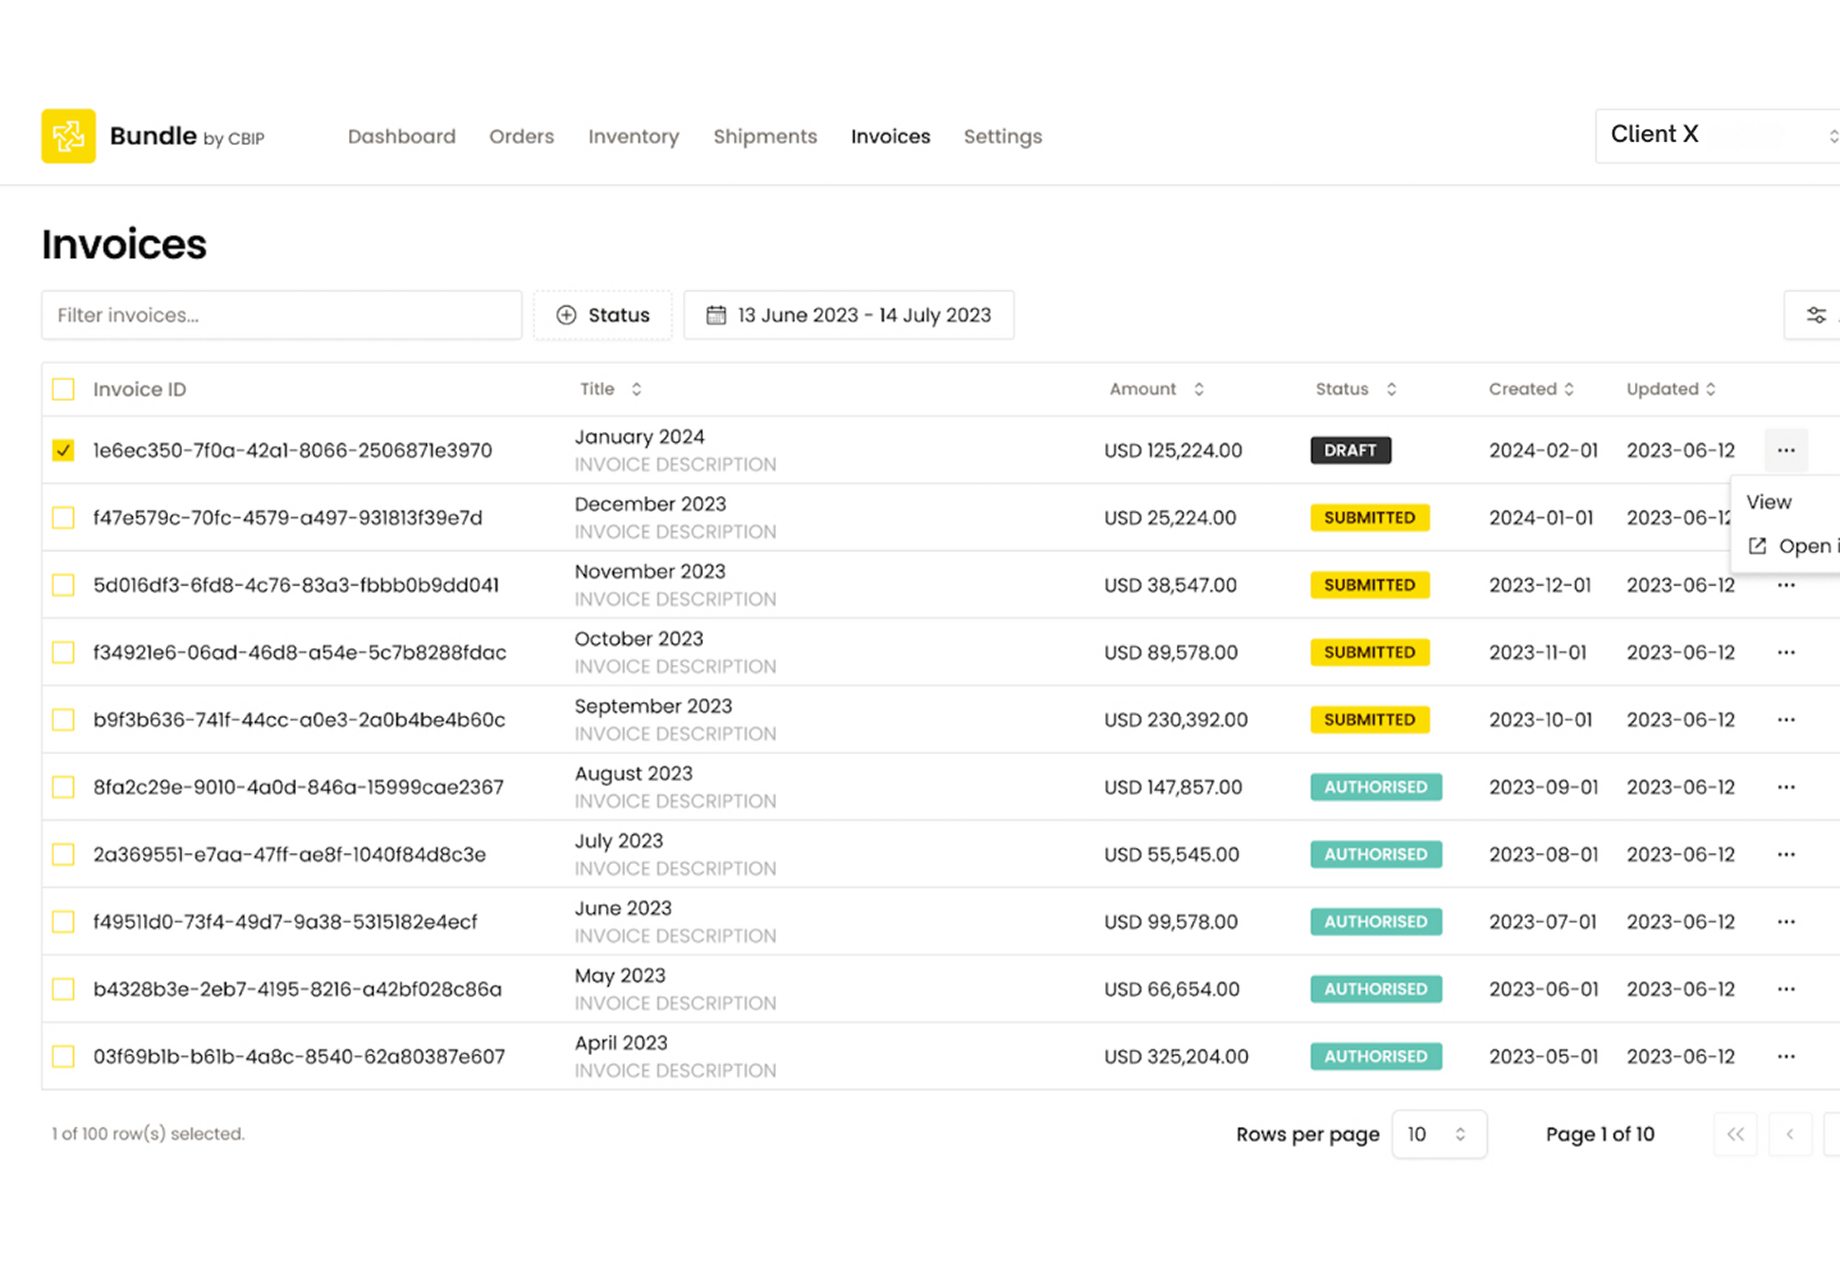Open the Status filter button
Image resolution: width=1840 pixels, height=1268 pixels.
click(603, 315)
